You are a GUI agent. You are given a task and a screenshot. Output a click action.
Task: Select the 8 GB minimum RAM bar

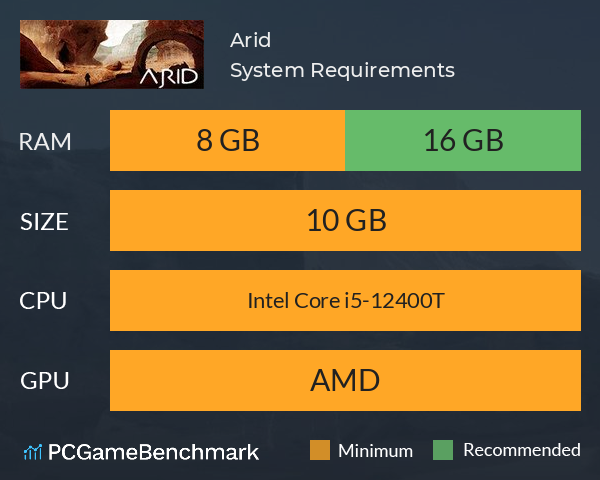click(x=228, y=140)
